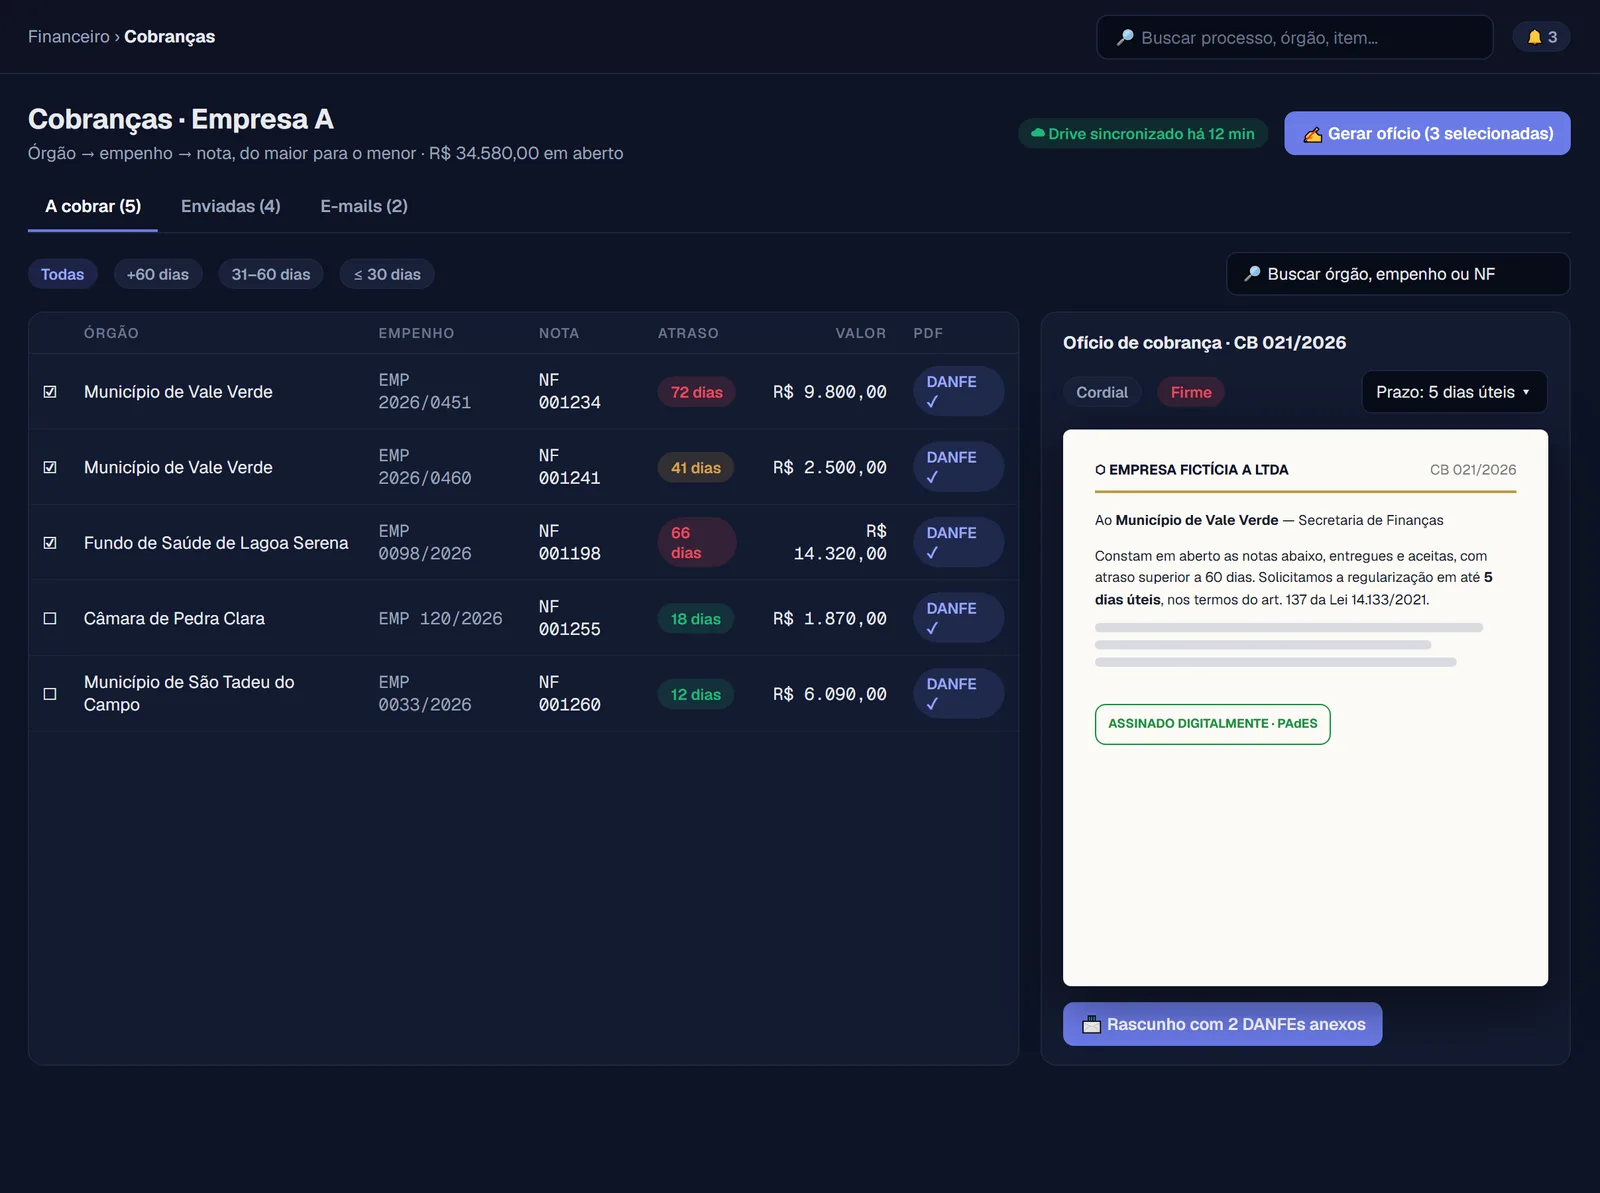This screenshot has height=1193, width=1600.
Task: Click Gerar ofício (3 selecionadas) button
Action: coord(1427,134)
